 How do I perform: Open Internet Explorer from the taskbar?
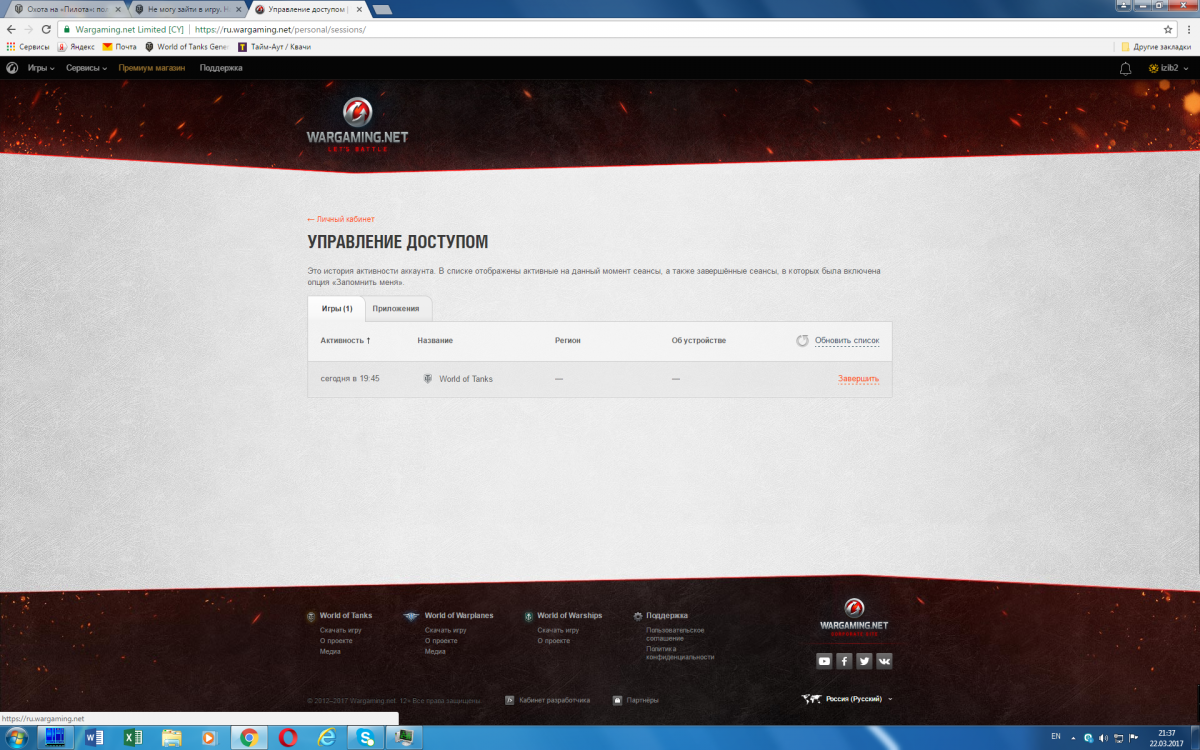(x=326, y=738)
